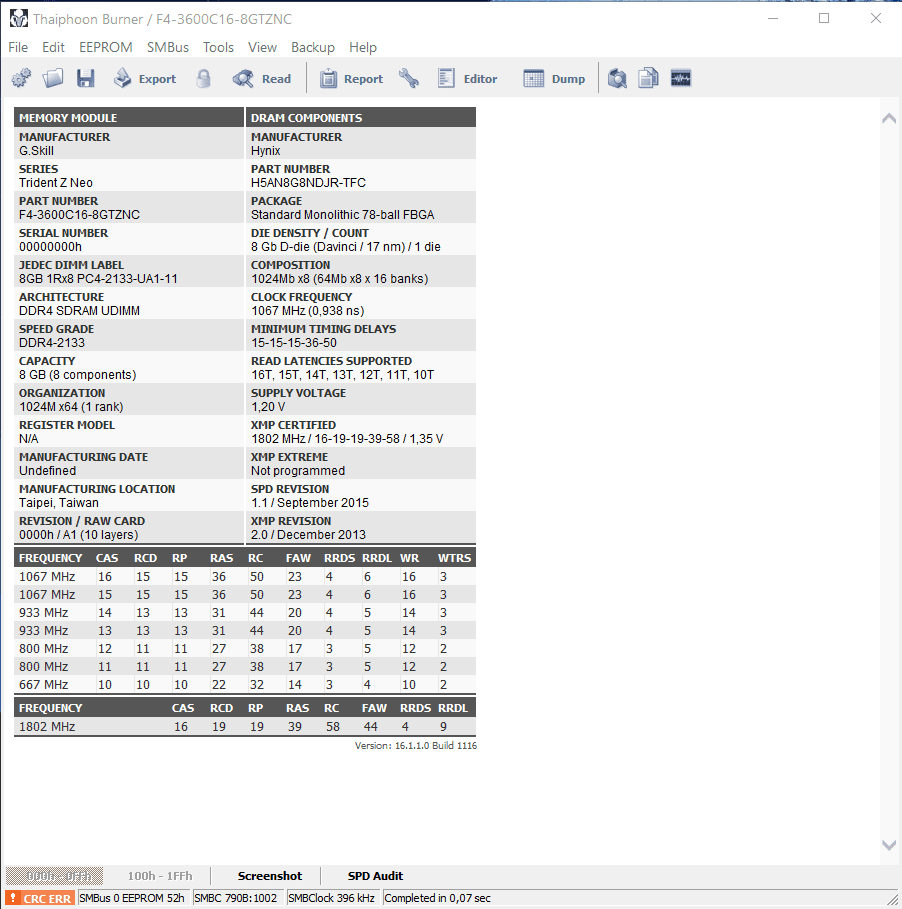Screen dimensions: 902x909
Task: Click the Export toolbar button
Action: pos(145,78)
